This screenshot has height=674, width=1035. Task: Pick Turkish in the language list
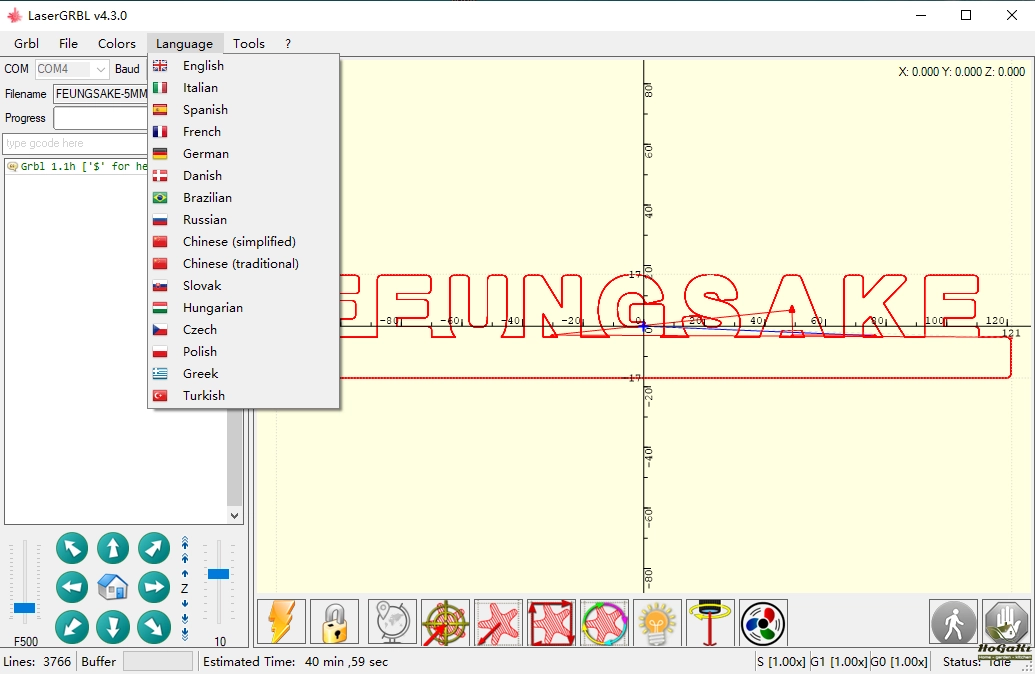pyautogui.click(x=203, y=396)
